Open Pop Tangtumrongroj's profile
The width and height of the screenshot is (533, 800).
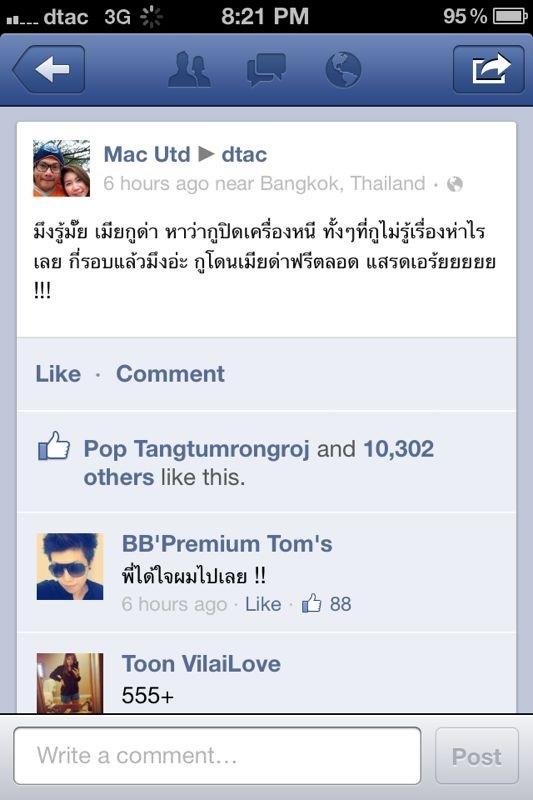(x=196, y=449)
